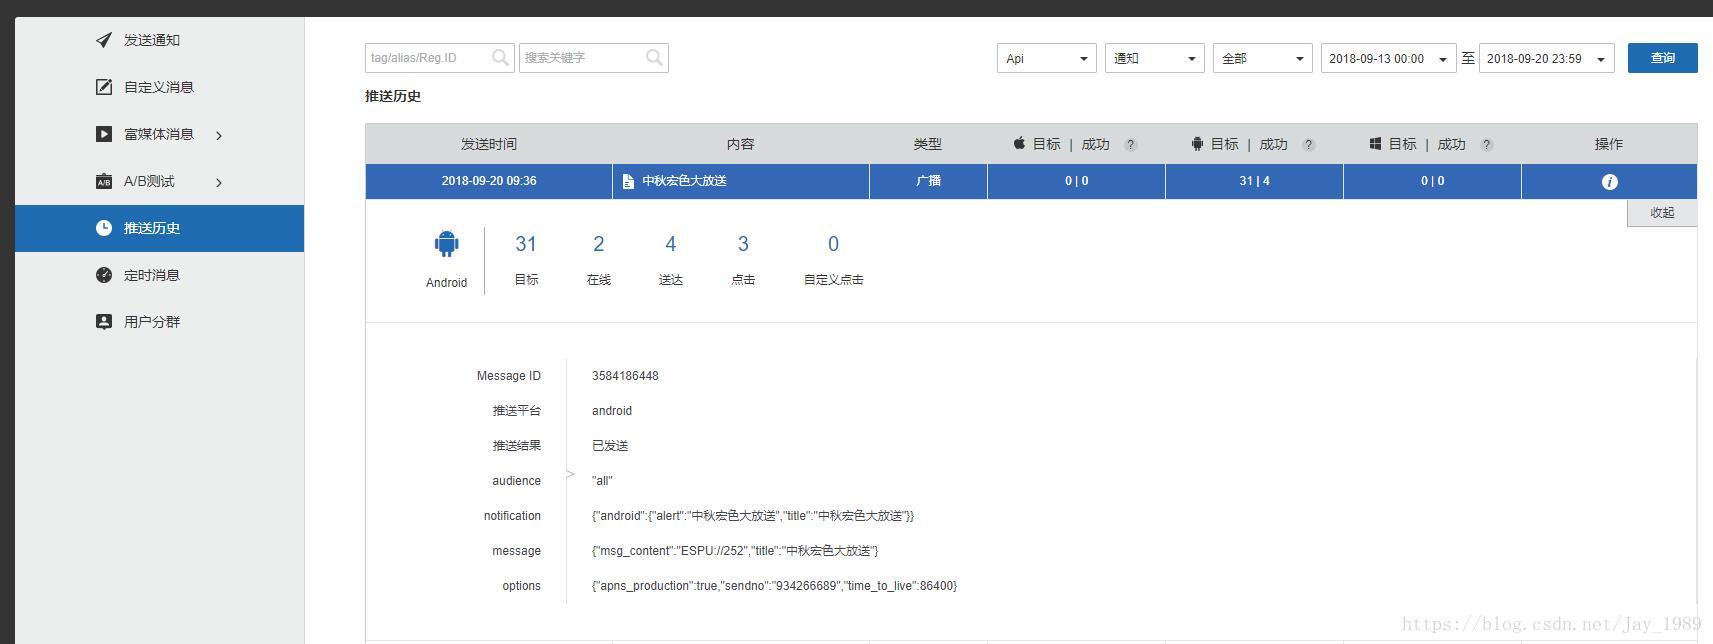Open 自定义消息 in the sidebar
The image size is (1713, 644).
(159, 87)
